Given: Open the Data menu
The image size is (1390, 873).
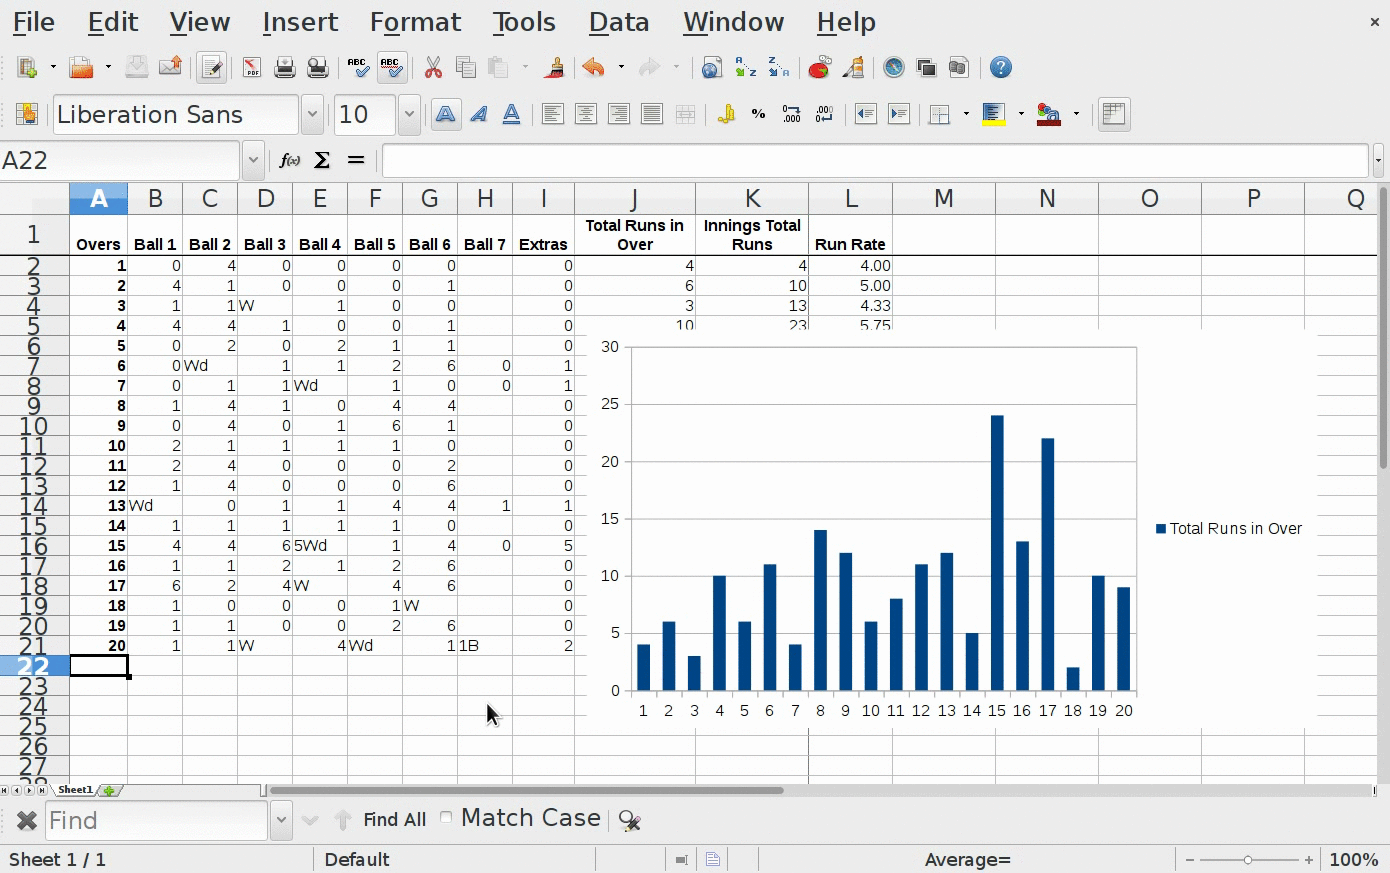Looking at the screenshot, I should pos(618,22).
